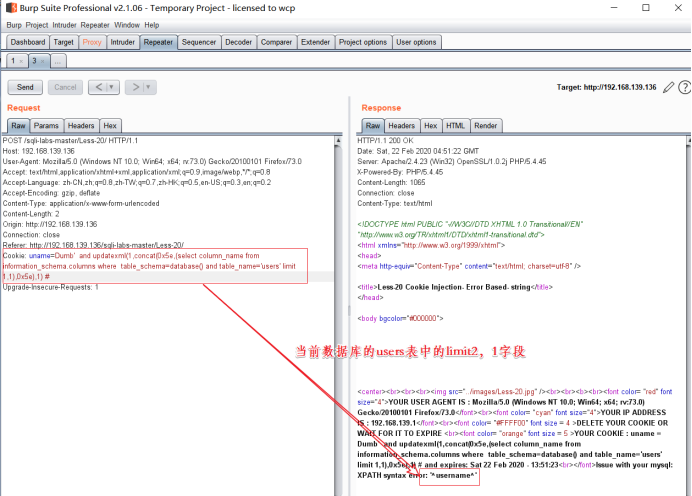Select the Request Raw tab

tap(18, 126)
